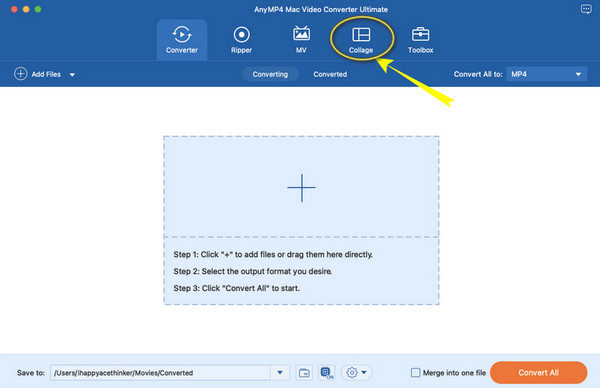The image size is (600, 388).
Task: Expand the Add Files dropdown arrow
Action: coord(72,75)
